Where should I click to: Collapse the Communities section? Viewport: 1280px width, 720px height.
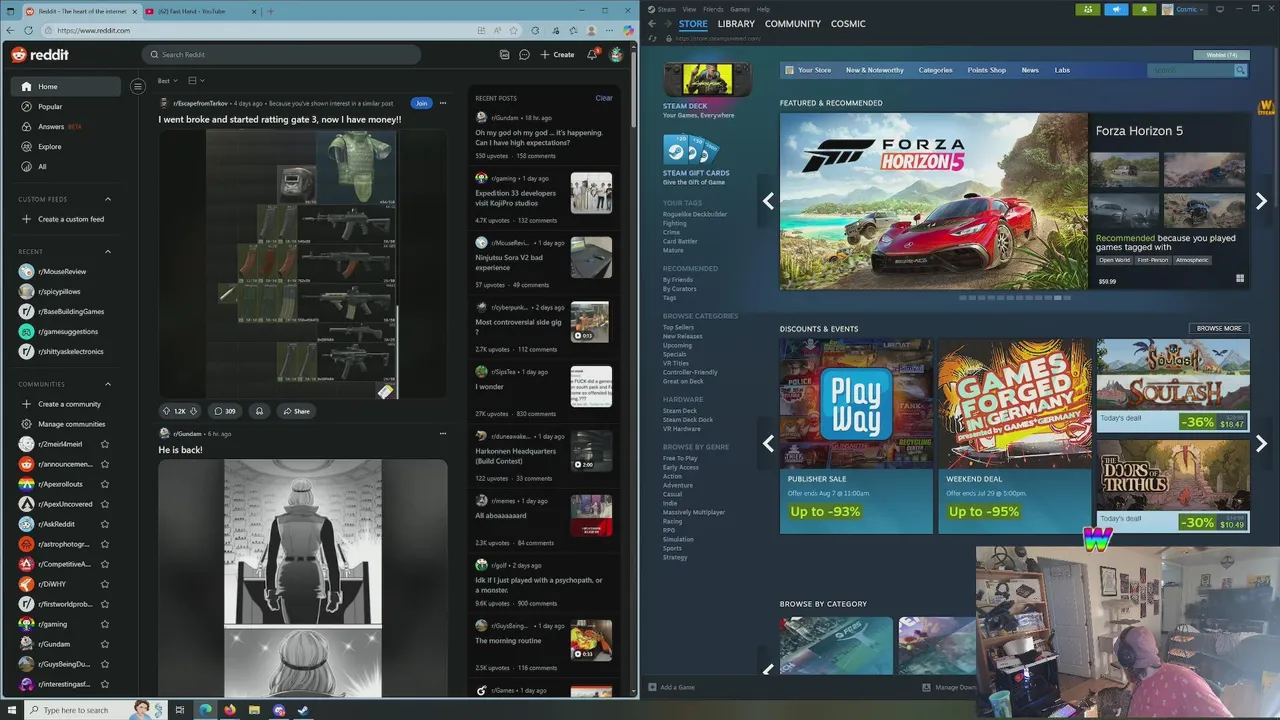pos(108,384)
